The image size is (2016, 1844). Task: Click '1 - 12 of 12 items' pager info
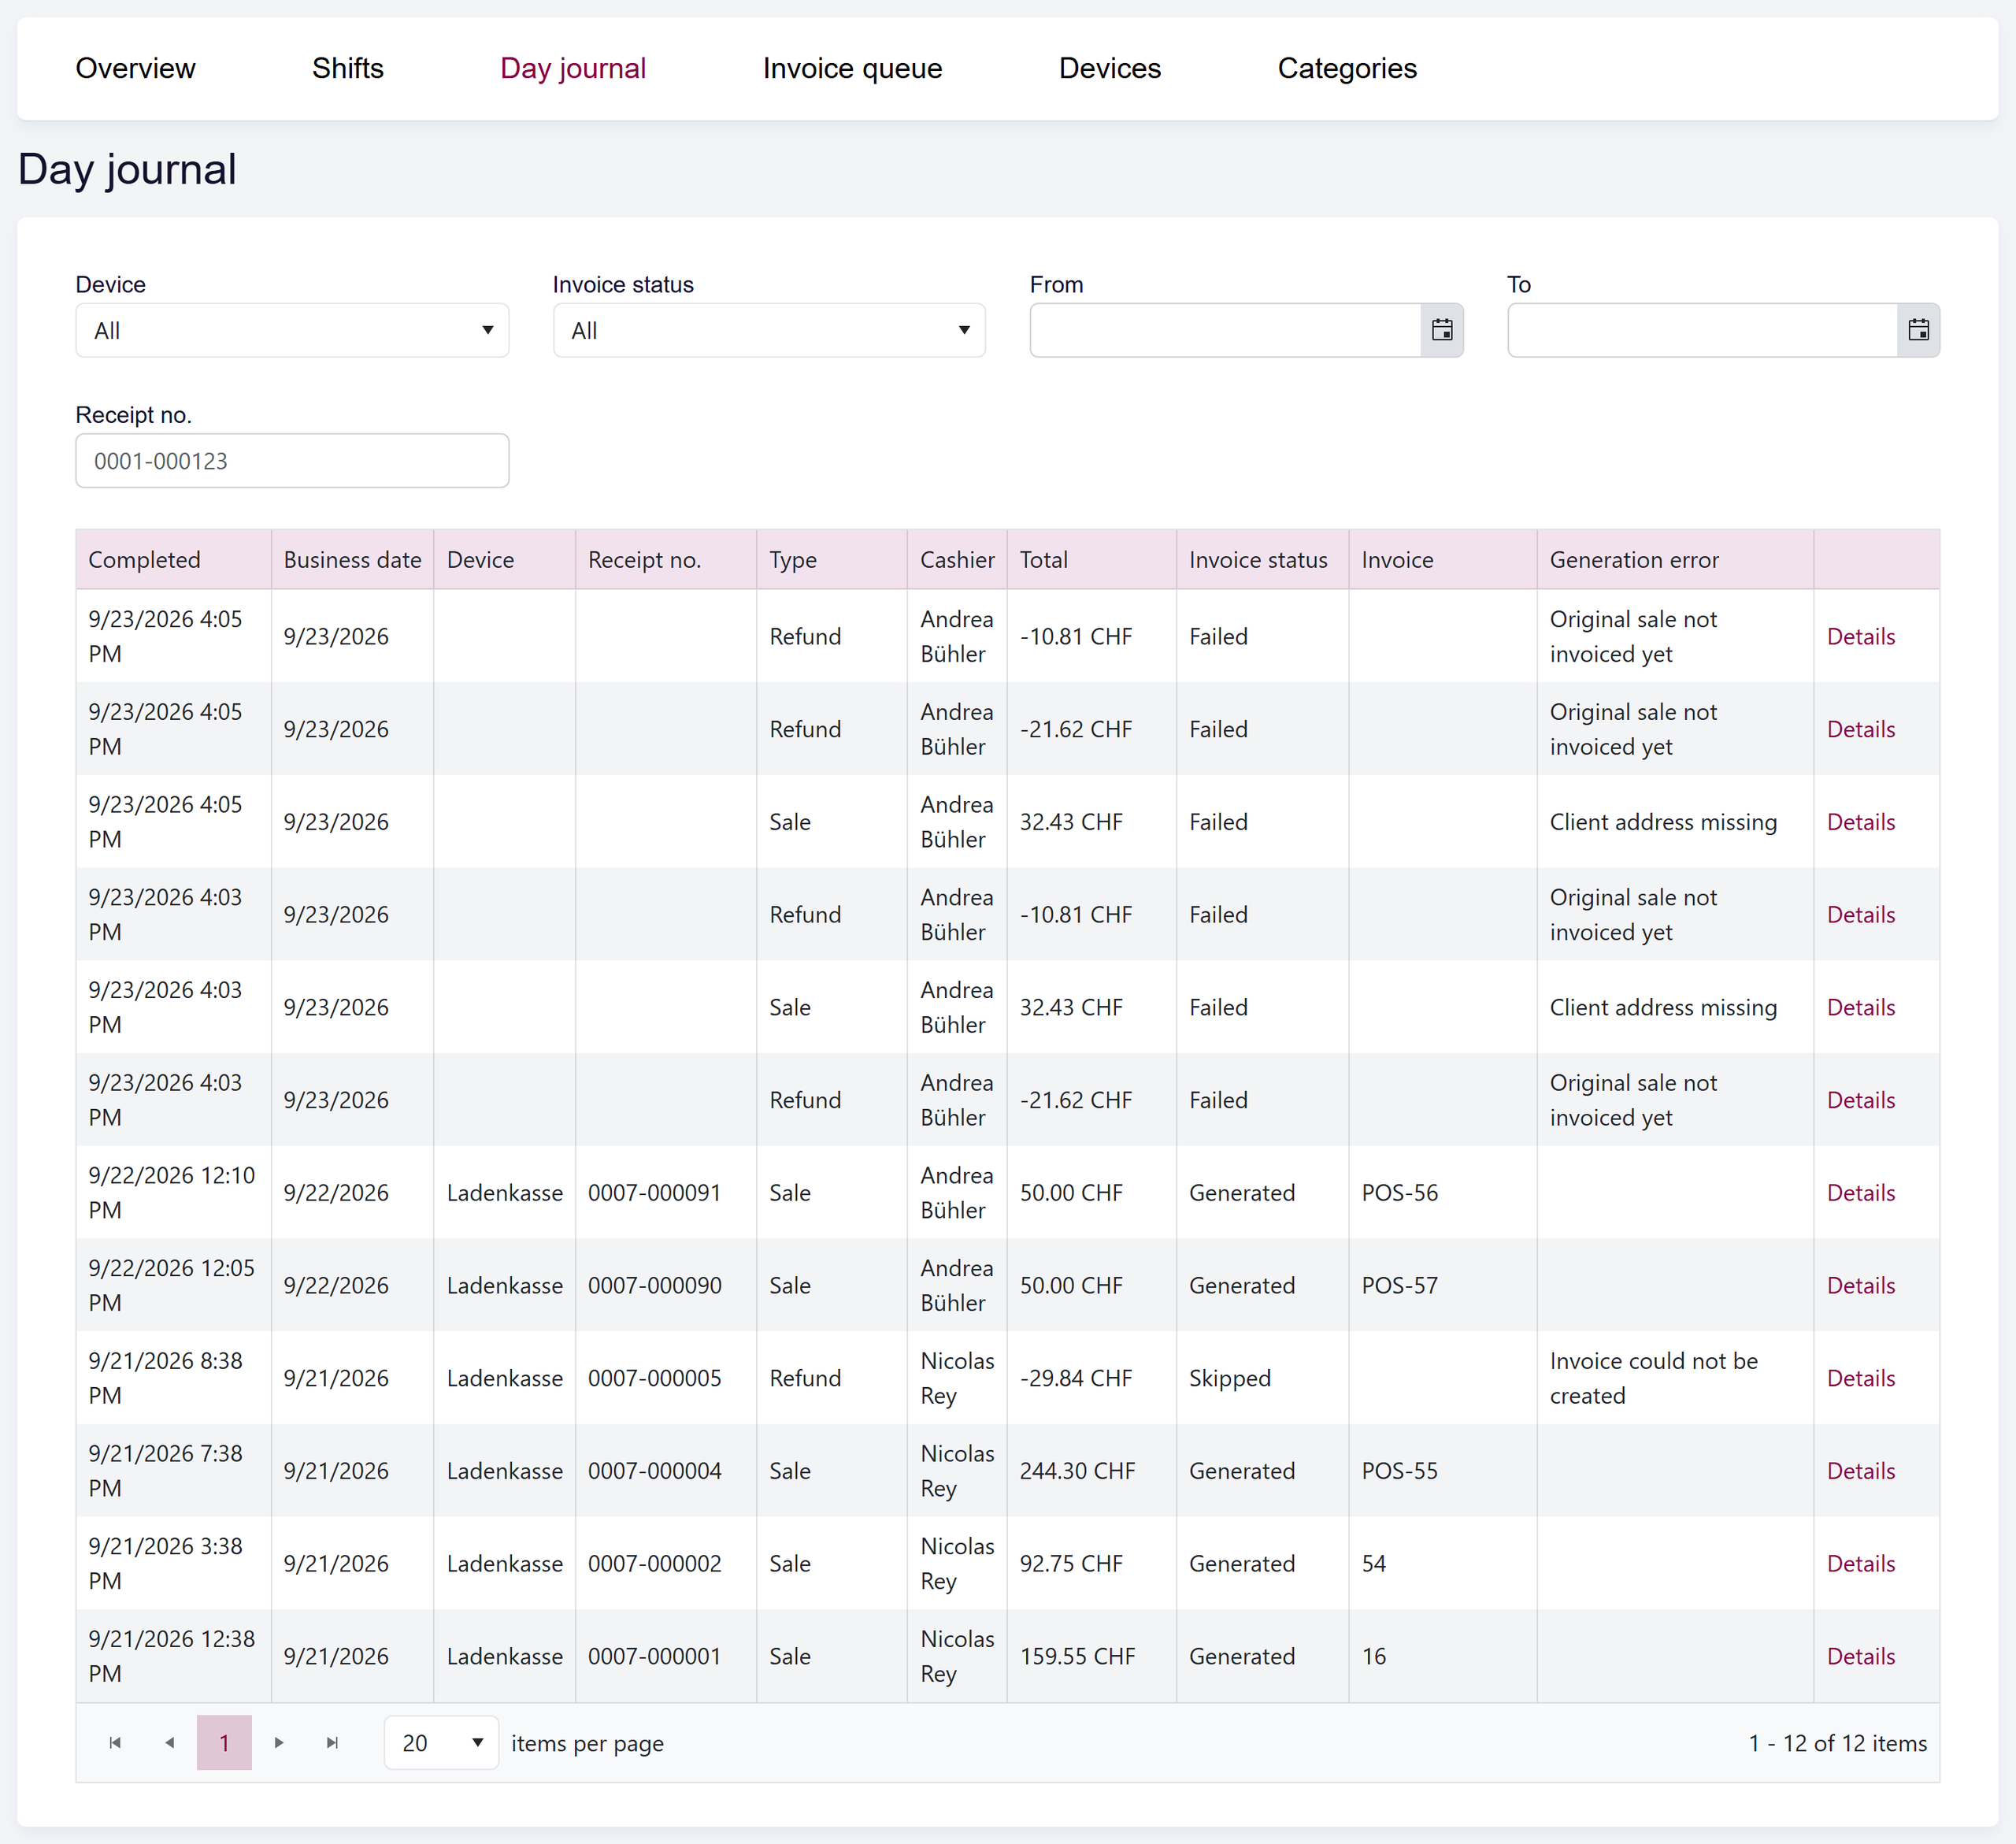pyautogui.click(x=1837, y=1743)
